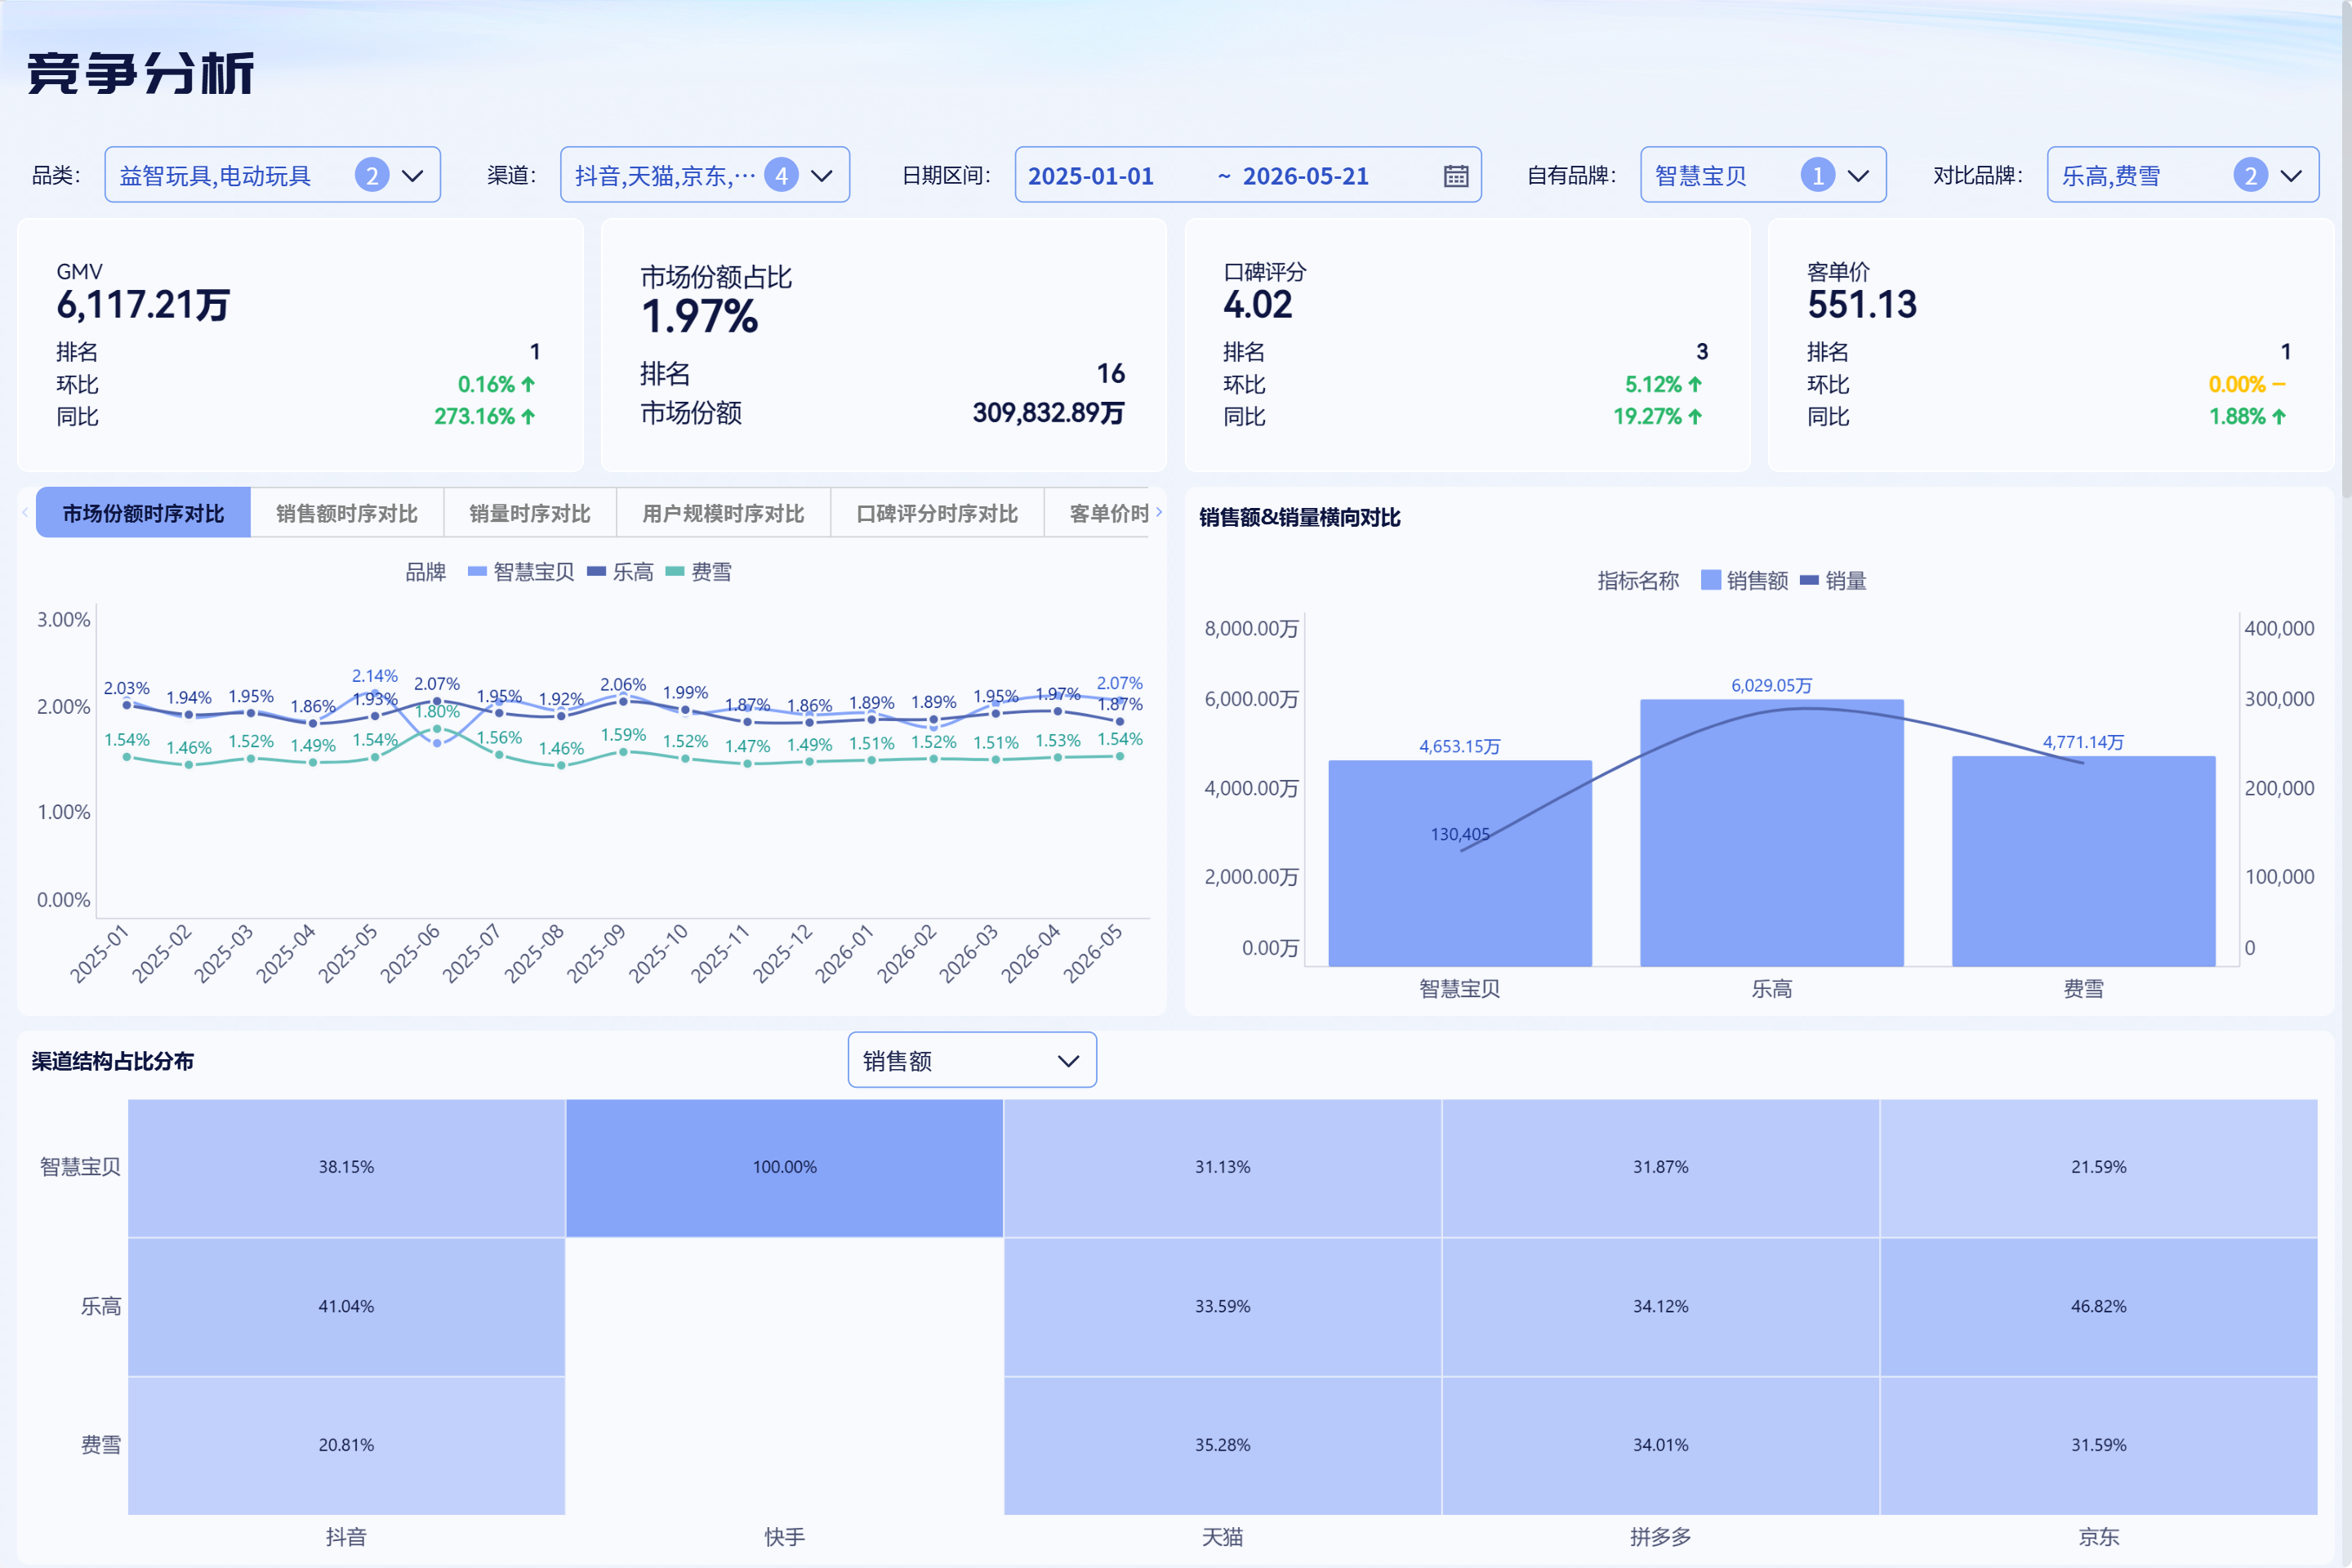Toggle the 乐高 legend in line chart
Screen dimensions: 2352x1568
coord(620,572)
